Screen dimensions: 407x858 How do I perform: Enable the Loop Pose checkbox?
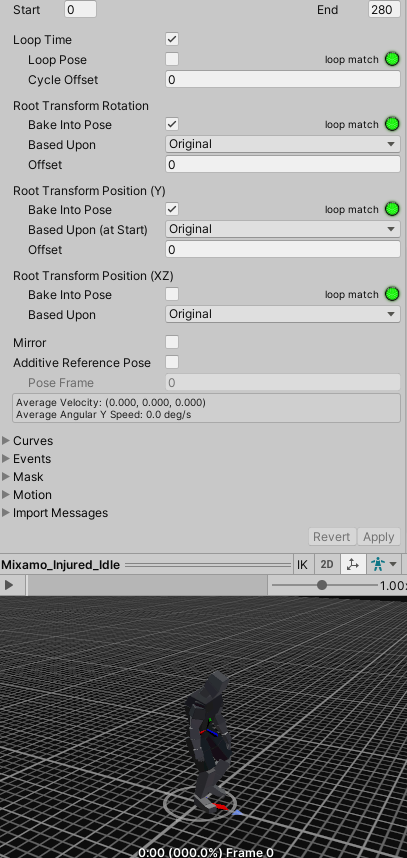point(172,59)
